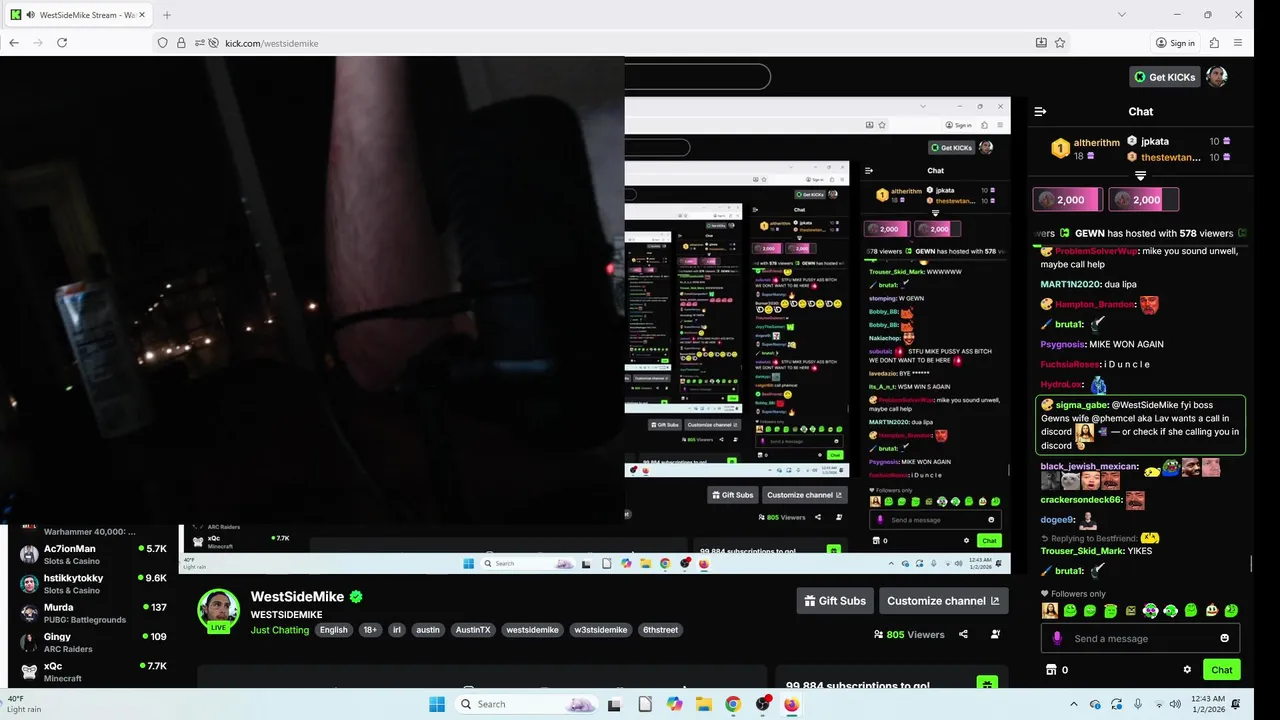1280x720 pixels.
Task: Go back in browser
Action: click(x=14, y=43)
